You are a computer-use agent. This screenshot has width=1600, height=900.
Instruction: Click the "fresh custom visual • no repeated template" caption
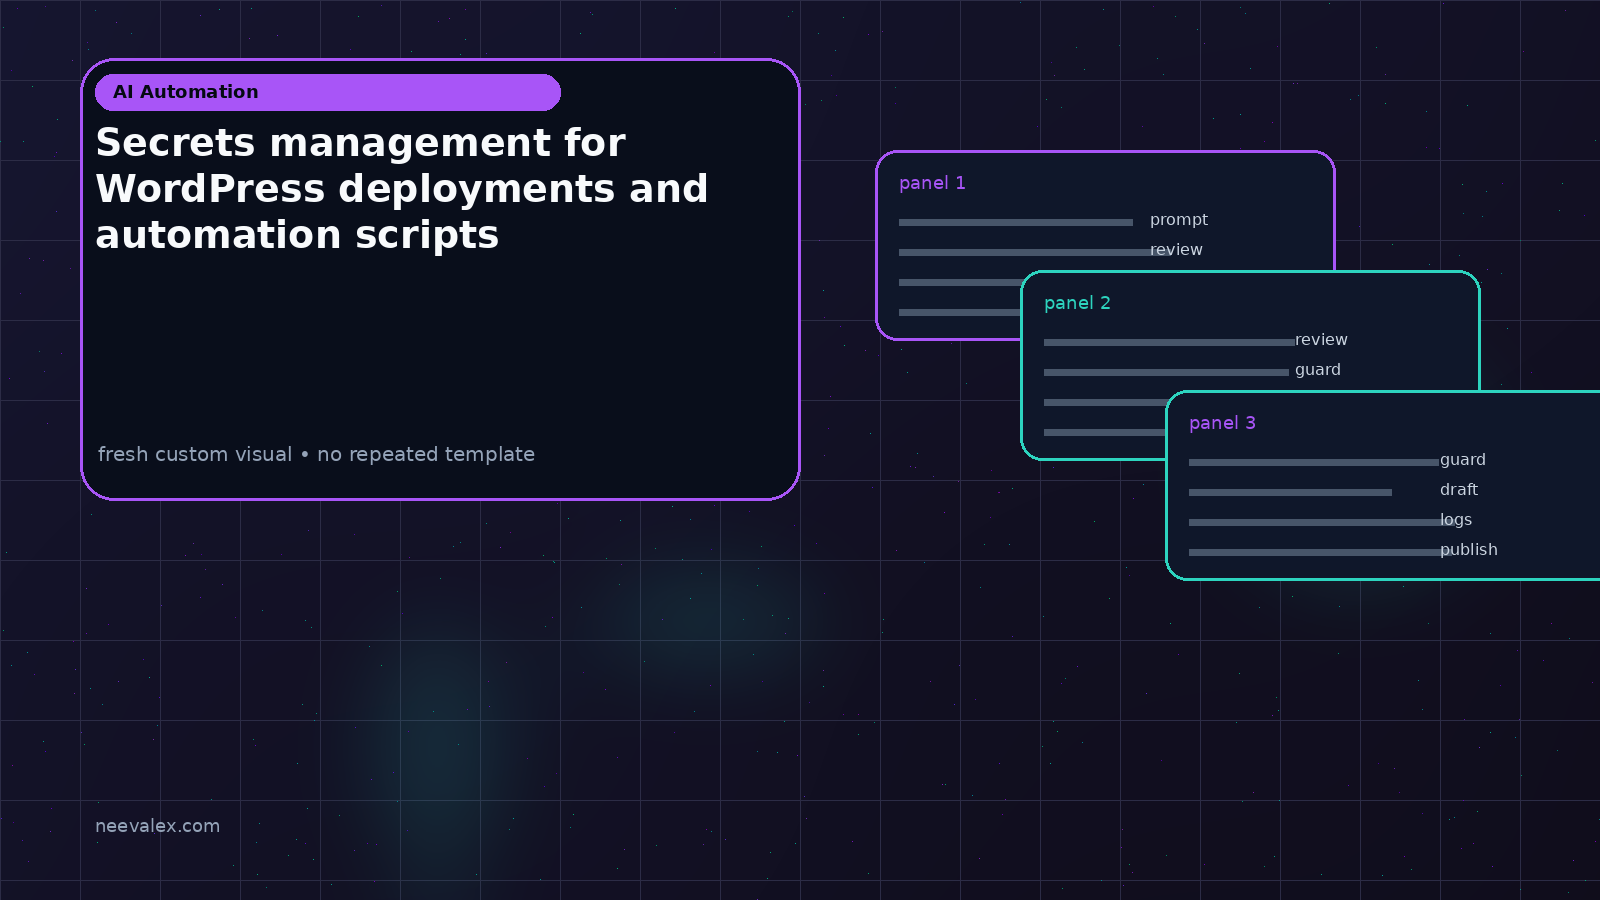[316, 454]
